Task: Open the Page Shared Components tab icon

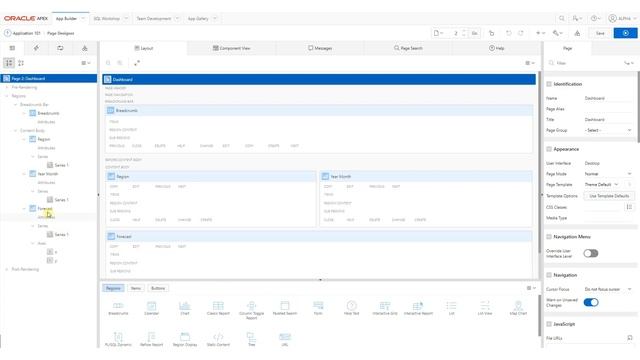Action: click(84, 48)
